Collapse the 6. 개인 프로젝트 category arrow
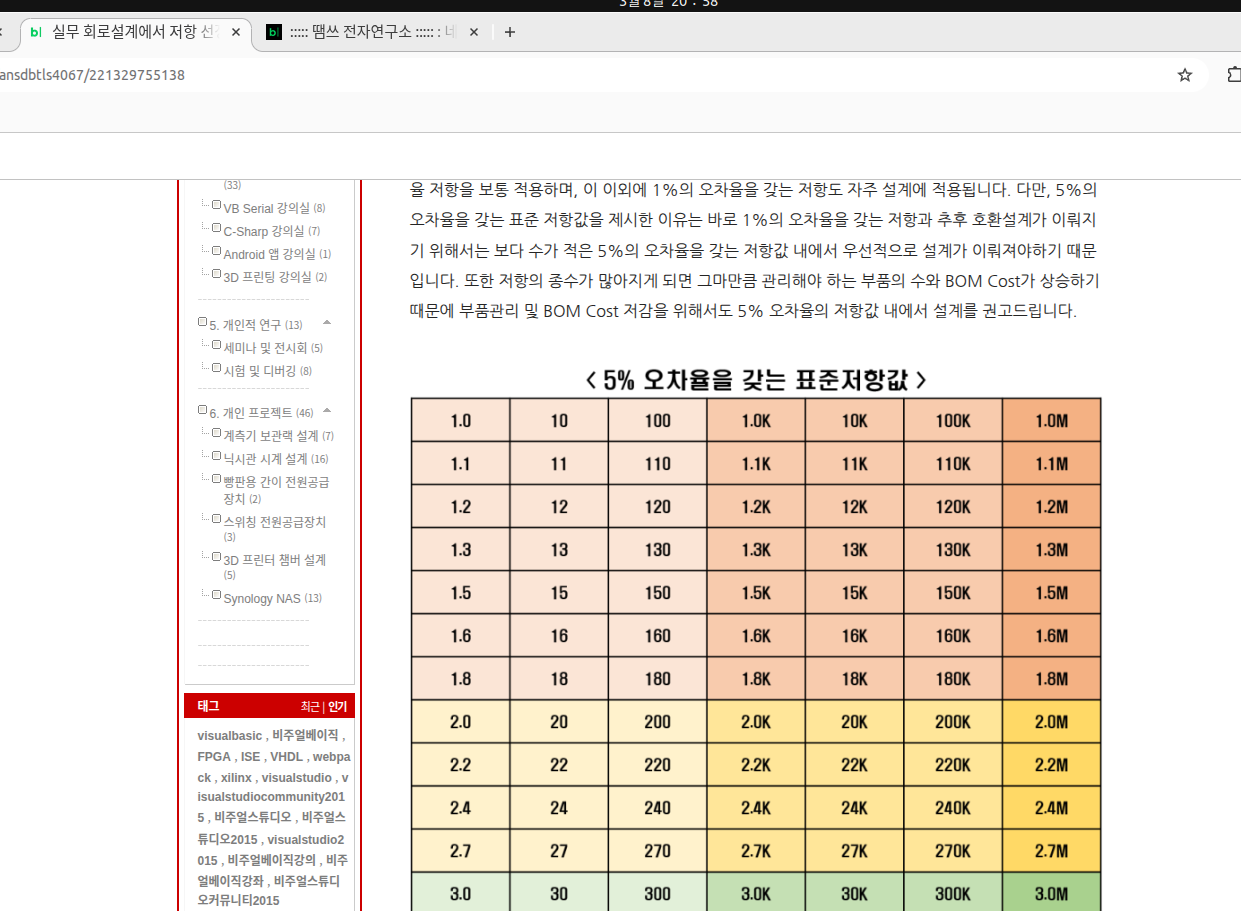 click(x=327, y=411)
